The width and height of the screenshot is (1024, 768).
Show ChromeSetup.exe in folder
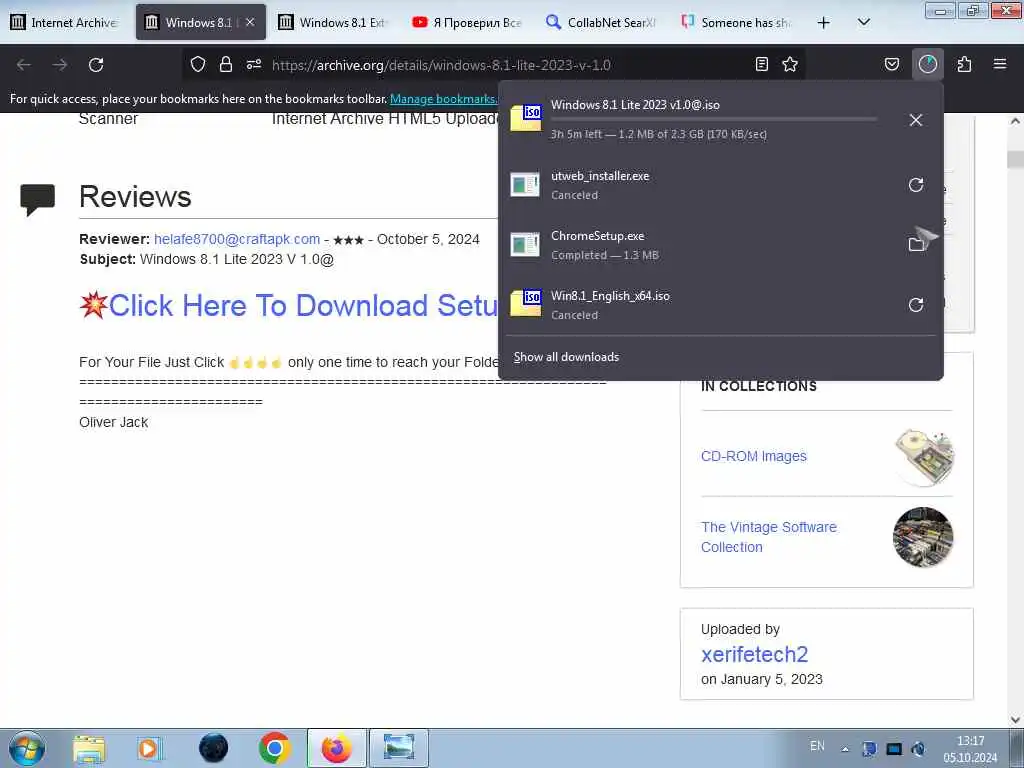916,245
